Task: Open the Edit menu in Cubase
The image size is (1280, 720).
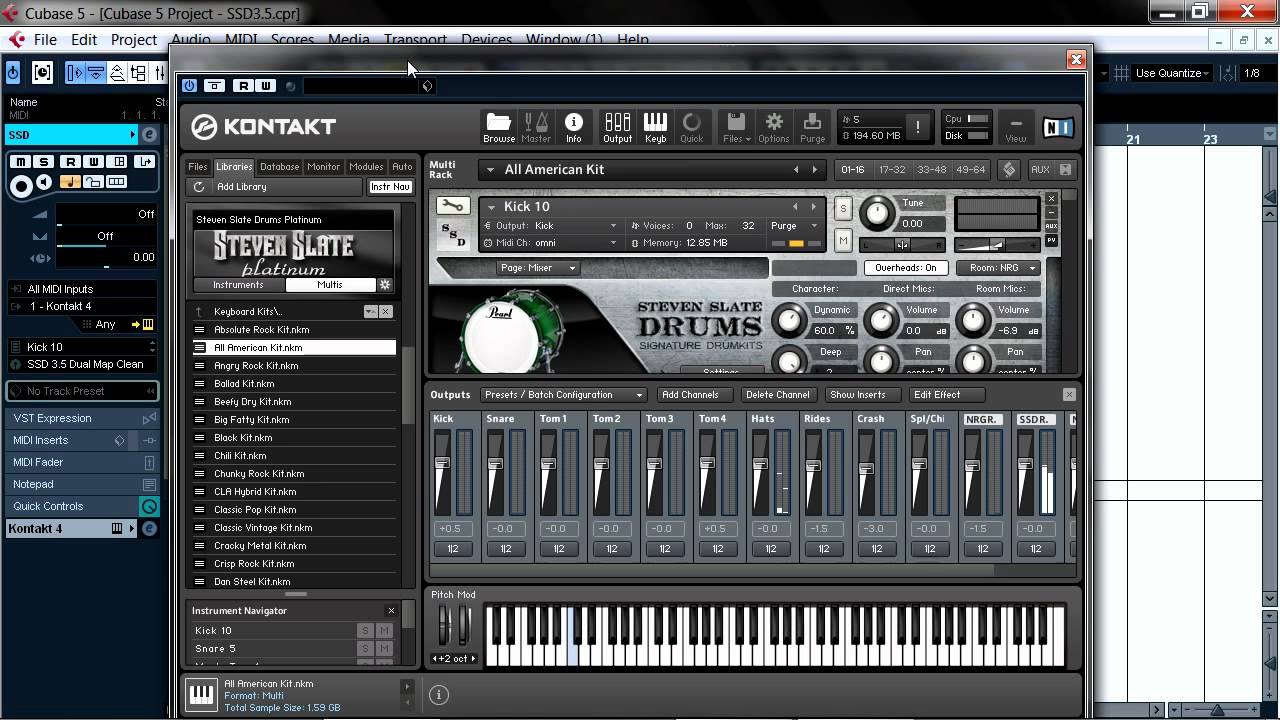Action: point(84,40)
